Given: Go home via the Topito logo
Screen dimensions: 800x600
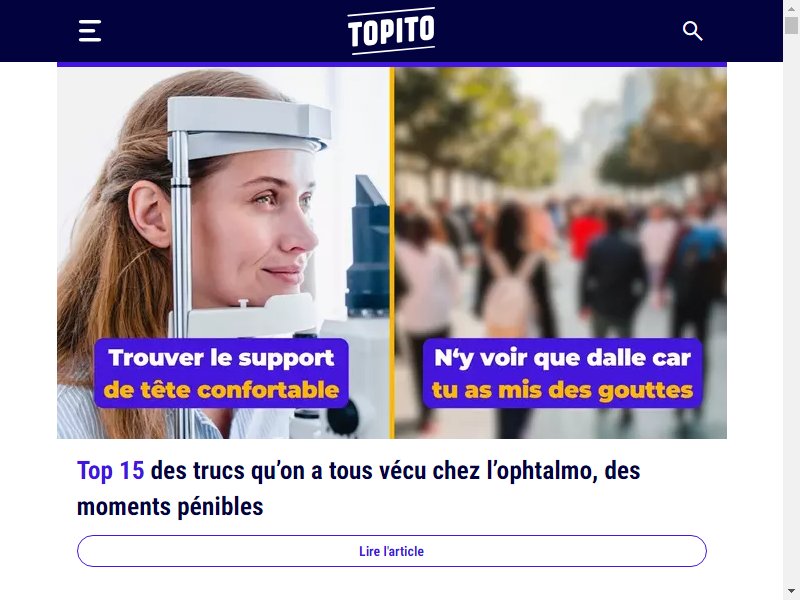Looking at the screenshot, I should click(391, 31).
